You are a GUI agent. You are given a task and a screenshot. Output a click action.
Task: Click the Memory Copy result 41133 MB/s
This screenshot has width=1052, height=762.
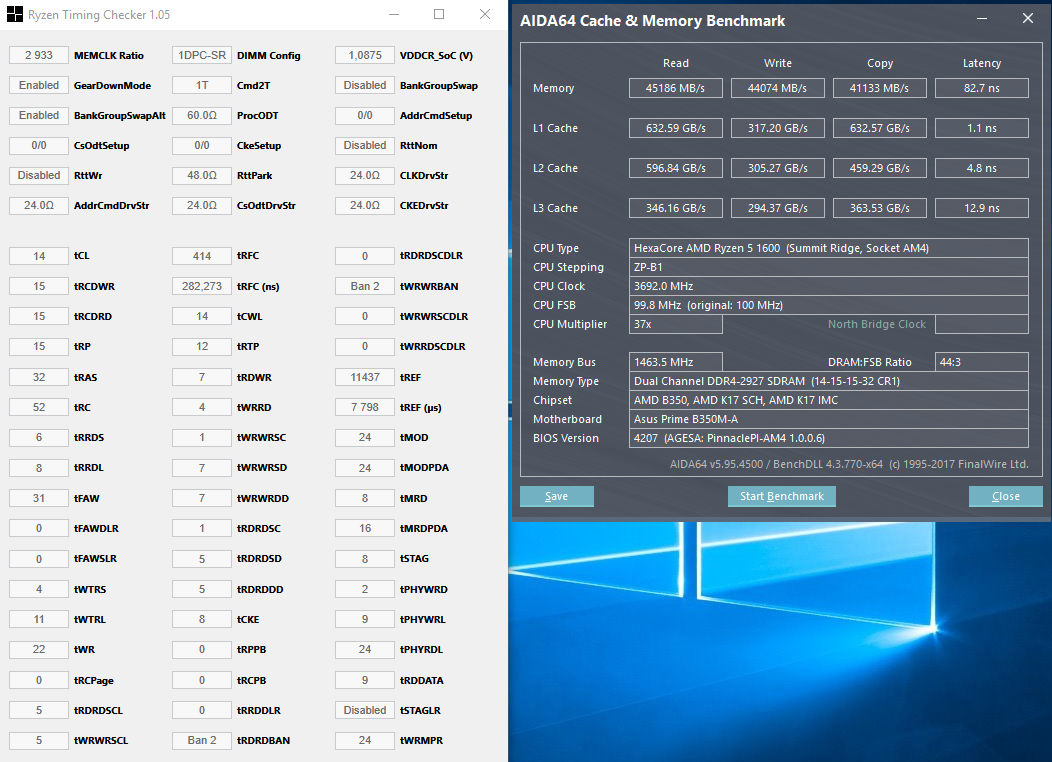tap(880, 88)
